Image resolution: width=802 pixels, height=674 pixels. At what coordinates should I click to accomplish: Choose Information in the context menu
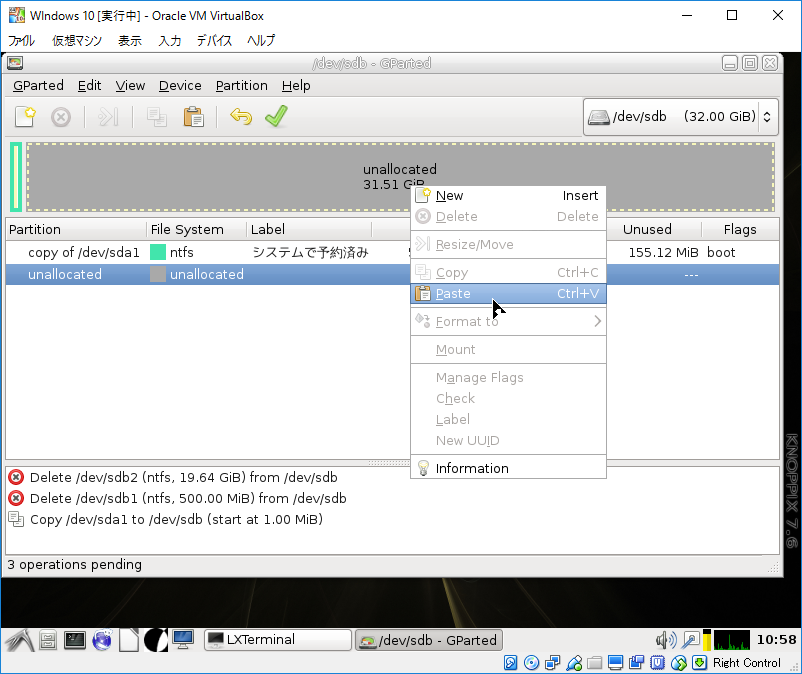pos(508,468)
